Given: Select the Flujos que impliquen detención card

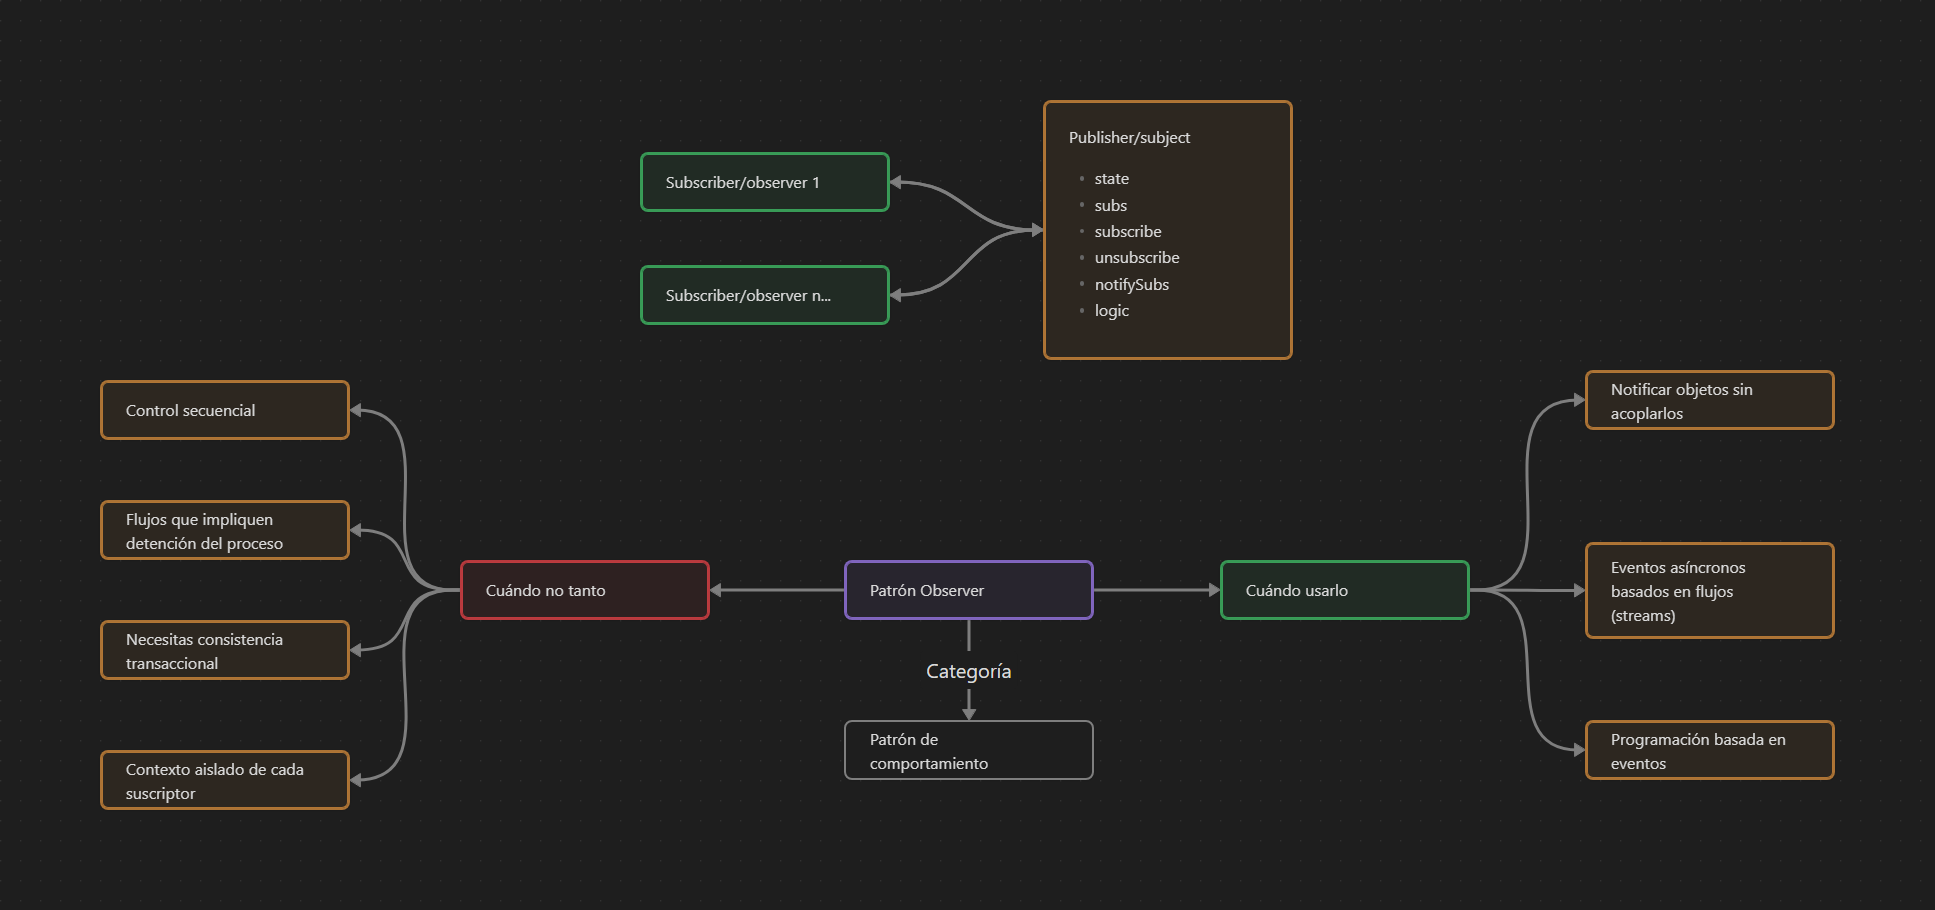Looking at the screenshot, I should [x=224, y=530].
